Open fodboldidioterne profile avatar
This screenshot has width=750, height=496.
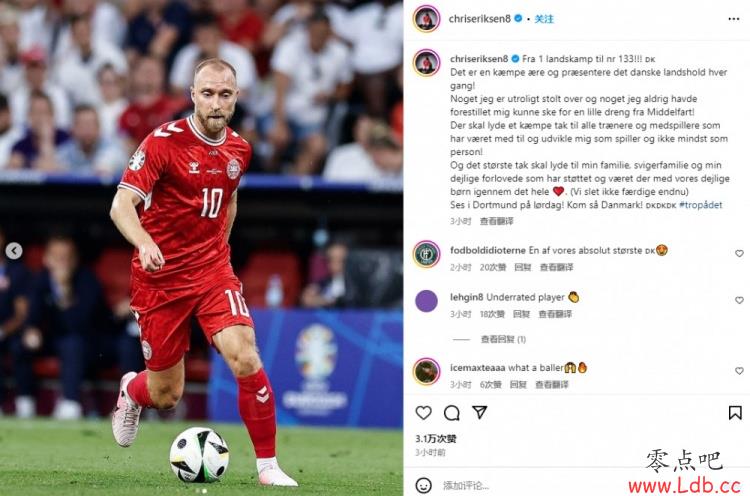tap(426, 254)
